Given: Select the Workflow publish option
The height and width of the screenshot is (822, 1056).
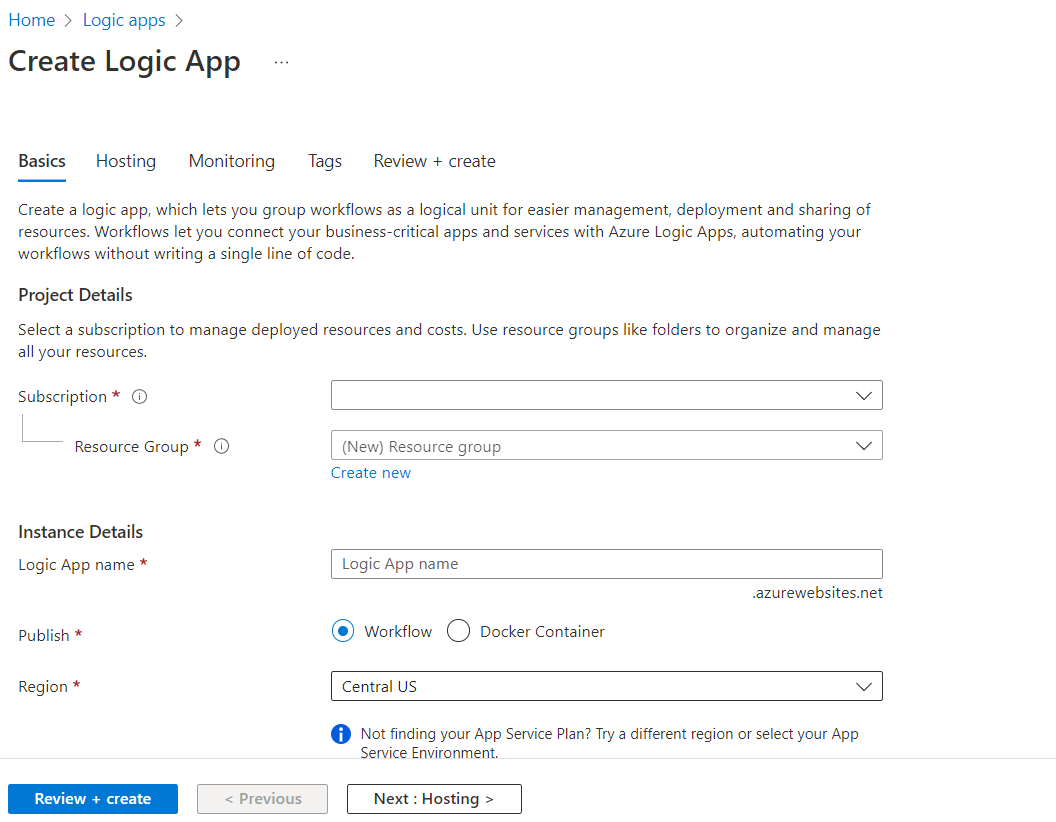Looking at the screenshot, I should (343, 631).
